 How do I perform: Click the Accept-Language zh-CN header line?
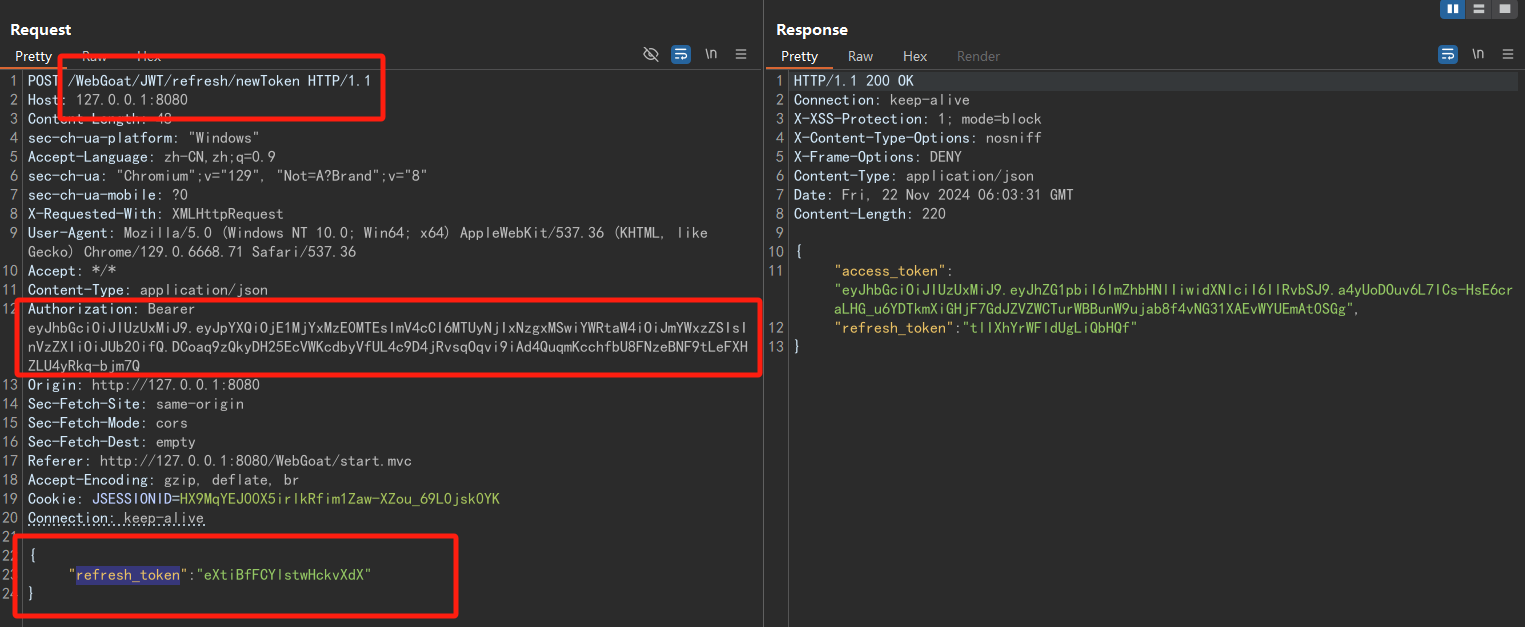pyautogui.click(x=151, y=157)
